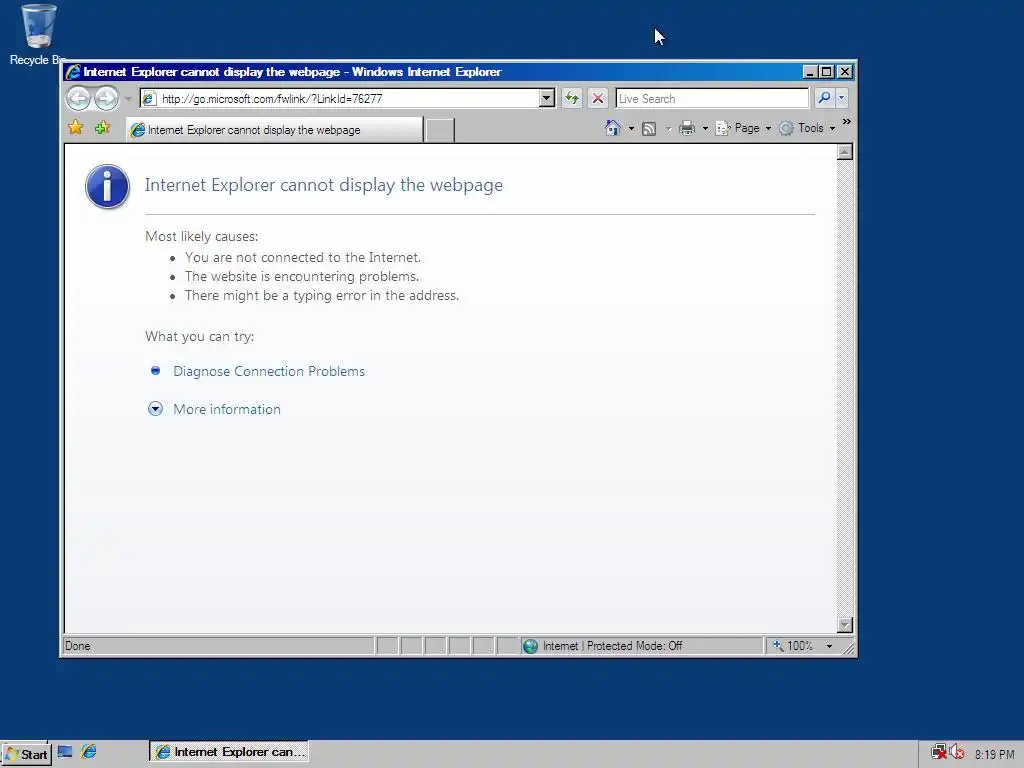
Task: Open the zoom level dropdown arrow
Action: coord(829,646)
